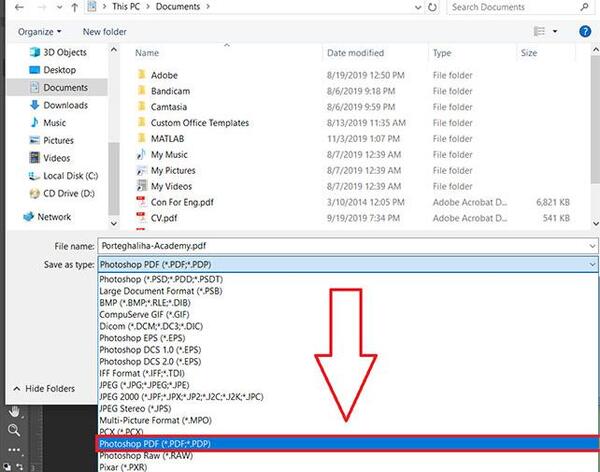Open the Help question mark button
This screenshot has height=472, width=600.
tap(585, 31)
